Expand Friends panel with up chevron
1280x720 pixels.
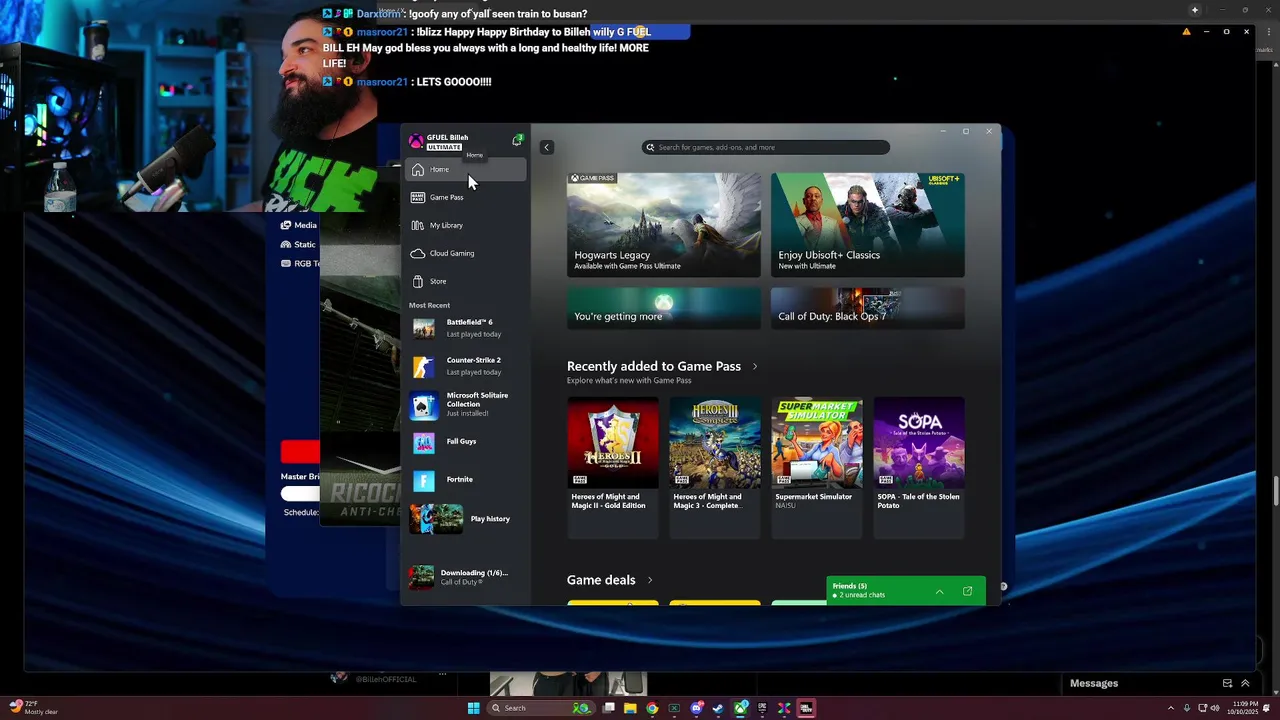(939, 591)
